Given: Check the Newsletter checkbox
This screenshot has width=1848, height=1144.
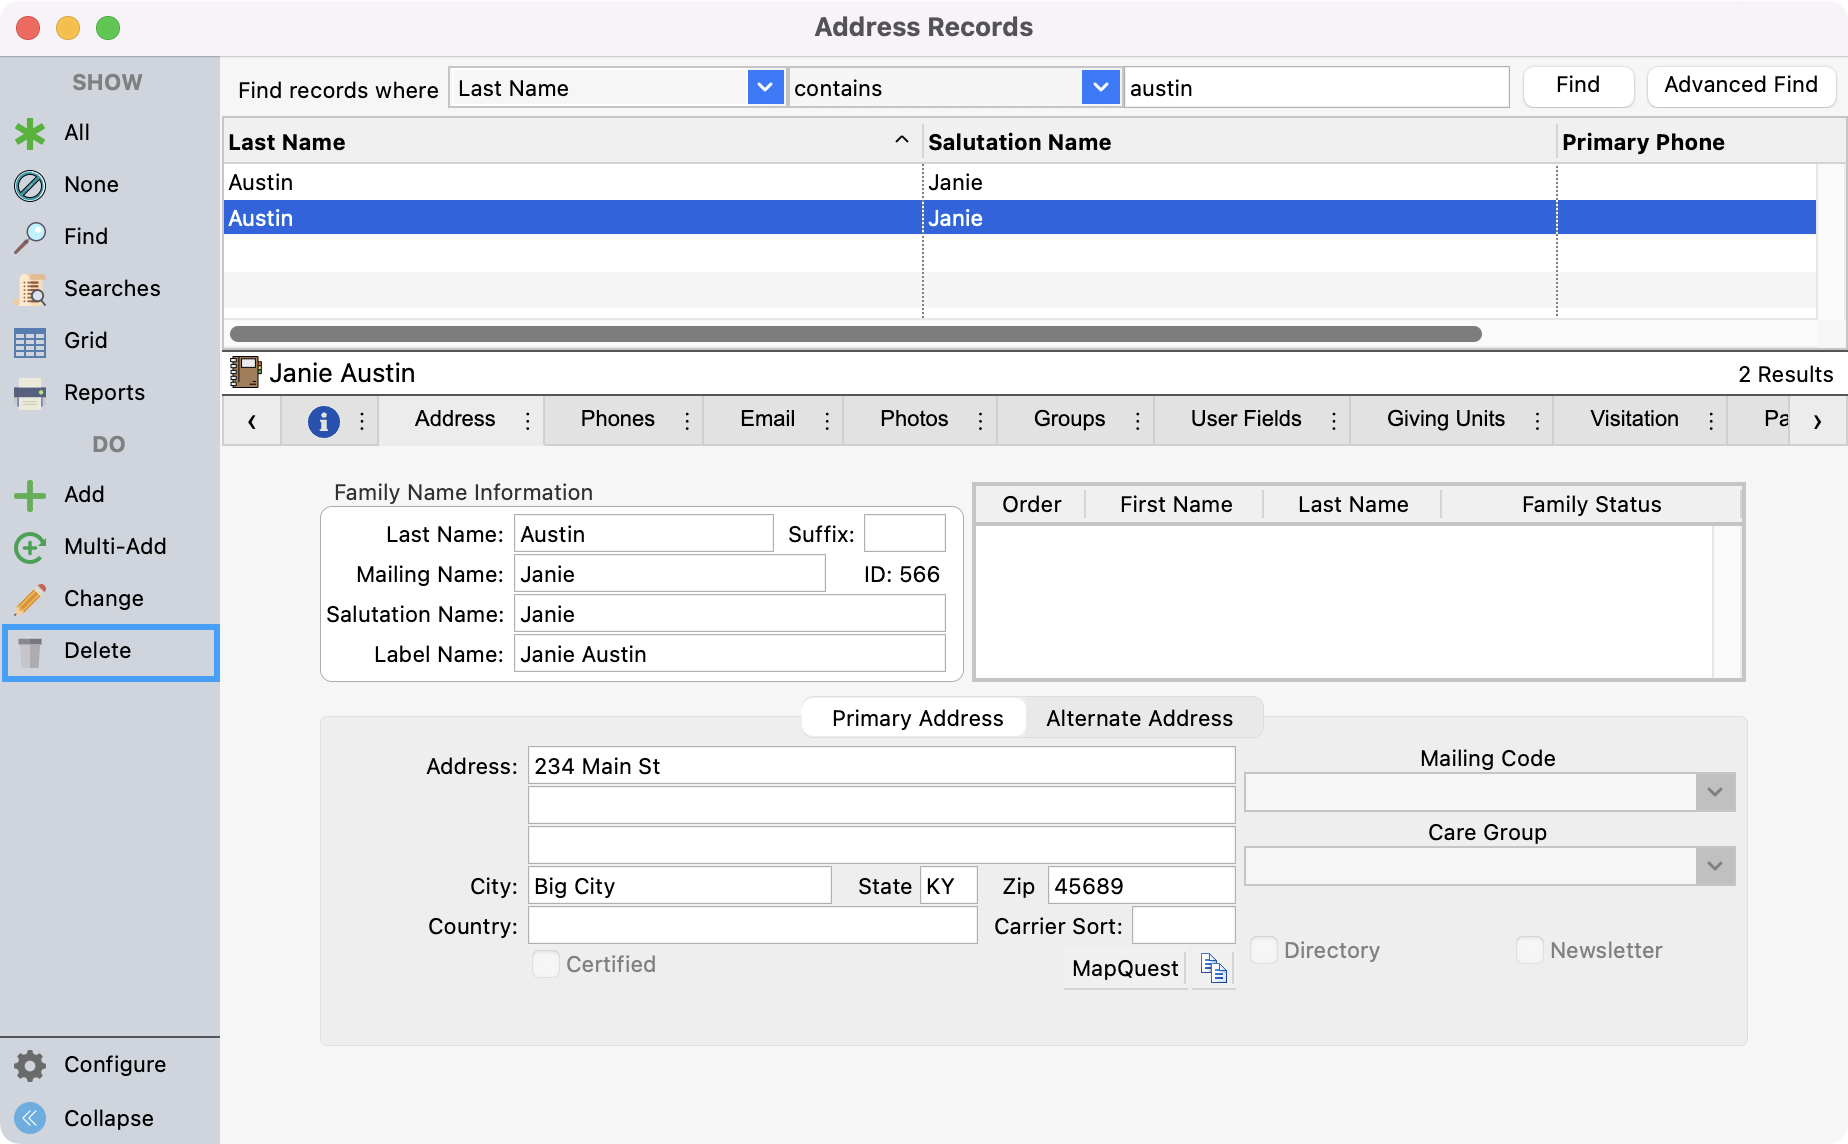Looking at the screenshot, I should click(1529, 950).
